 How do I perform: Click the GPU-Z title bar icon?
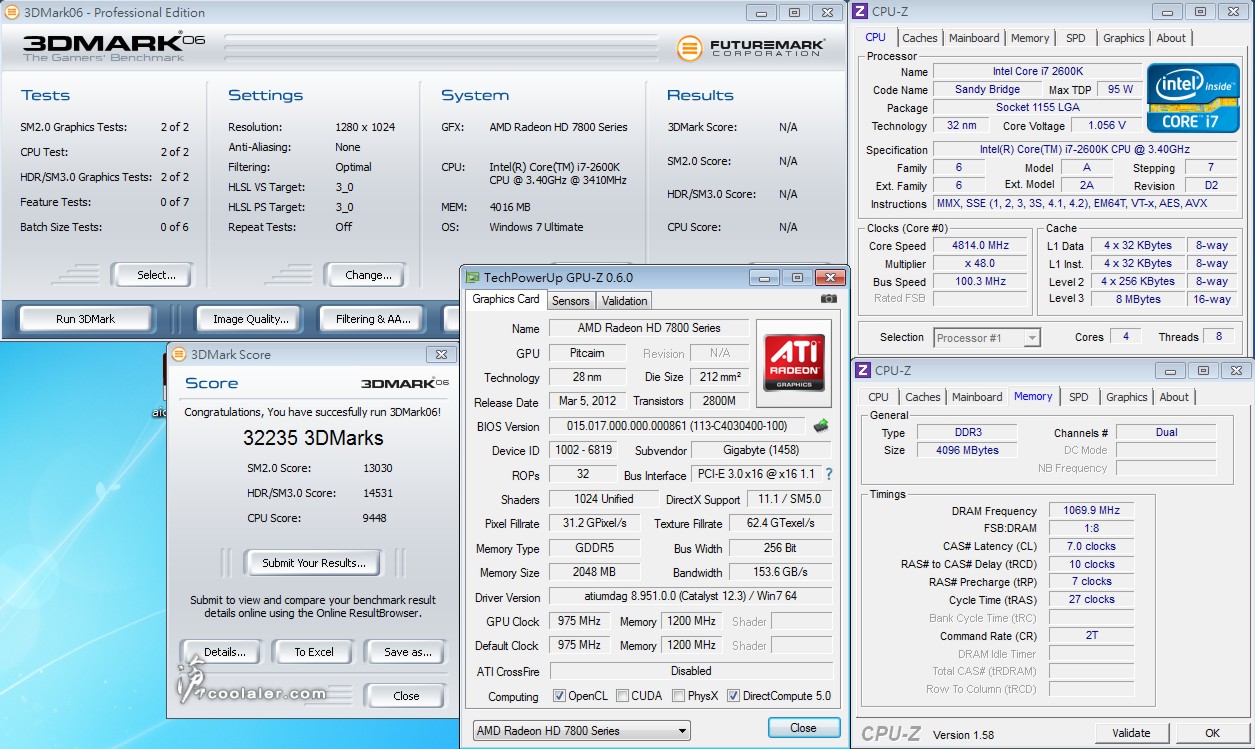473,277
